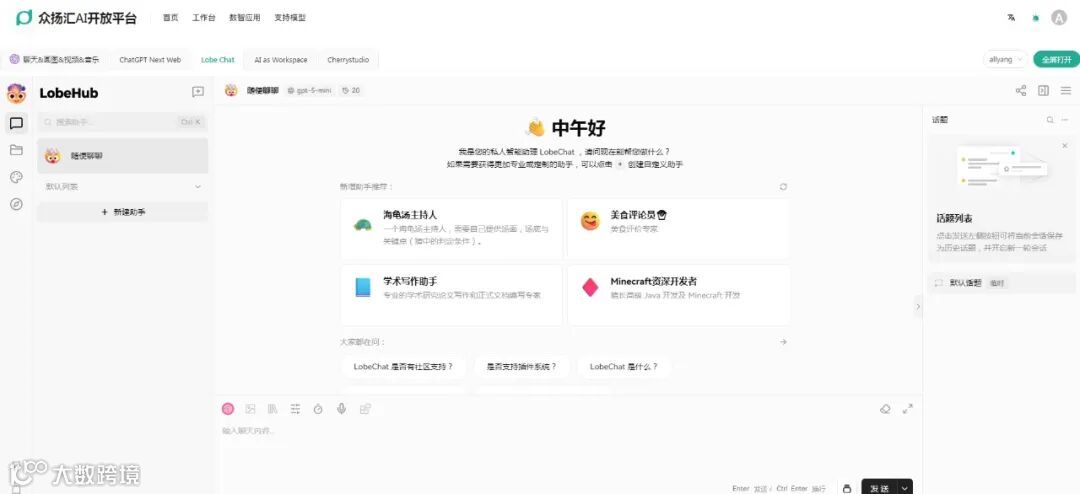Click the microphone voice input icon

(341, 409)
